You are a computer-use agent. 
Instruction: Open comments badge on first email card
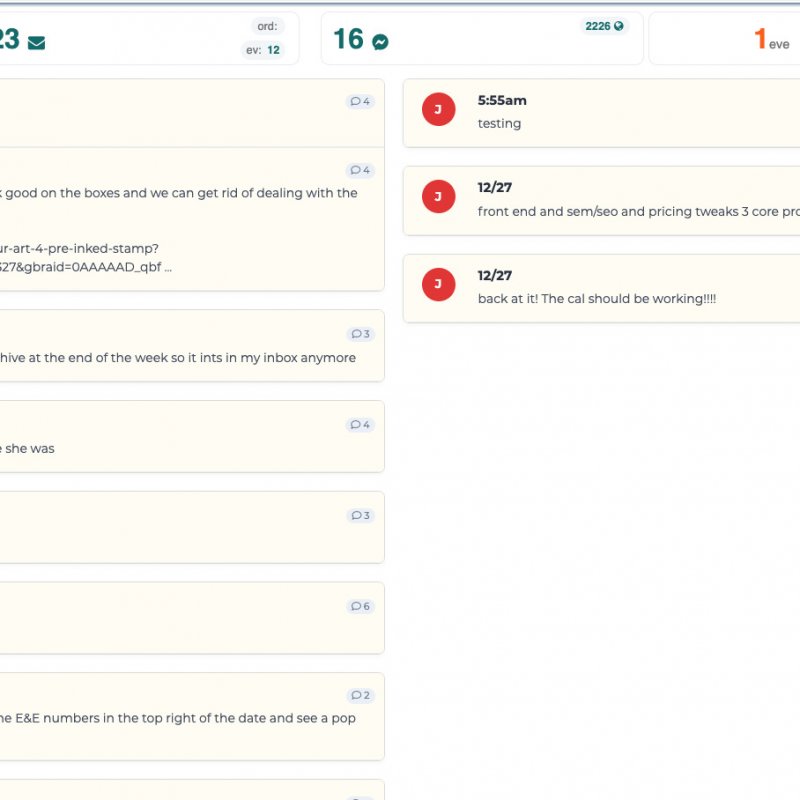point(360,101)
